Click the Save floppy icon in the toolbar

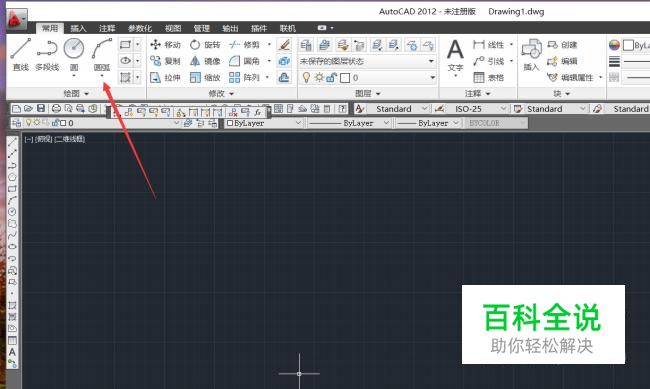(x=41, y=109)
